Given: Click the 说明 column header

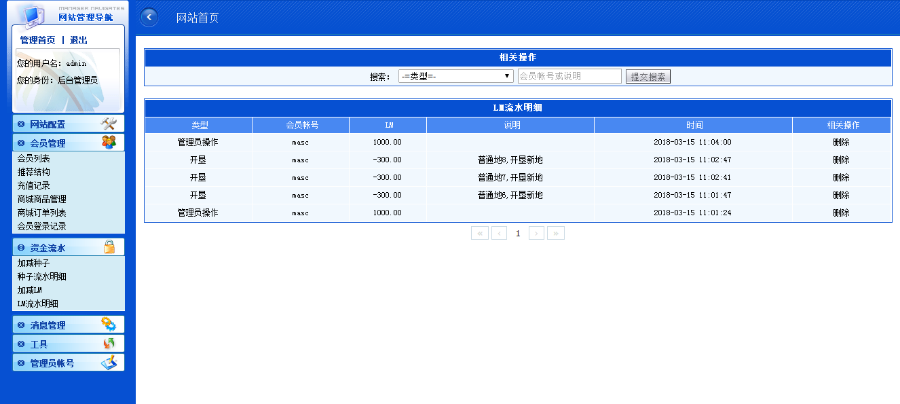Looking at the screenshot, I should click(510, 125).
